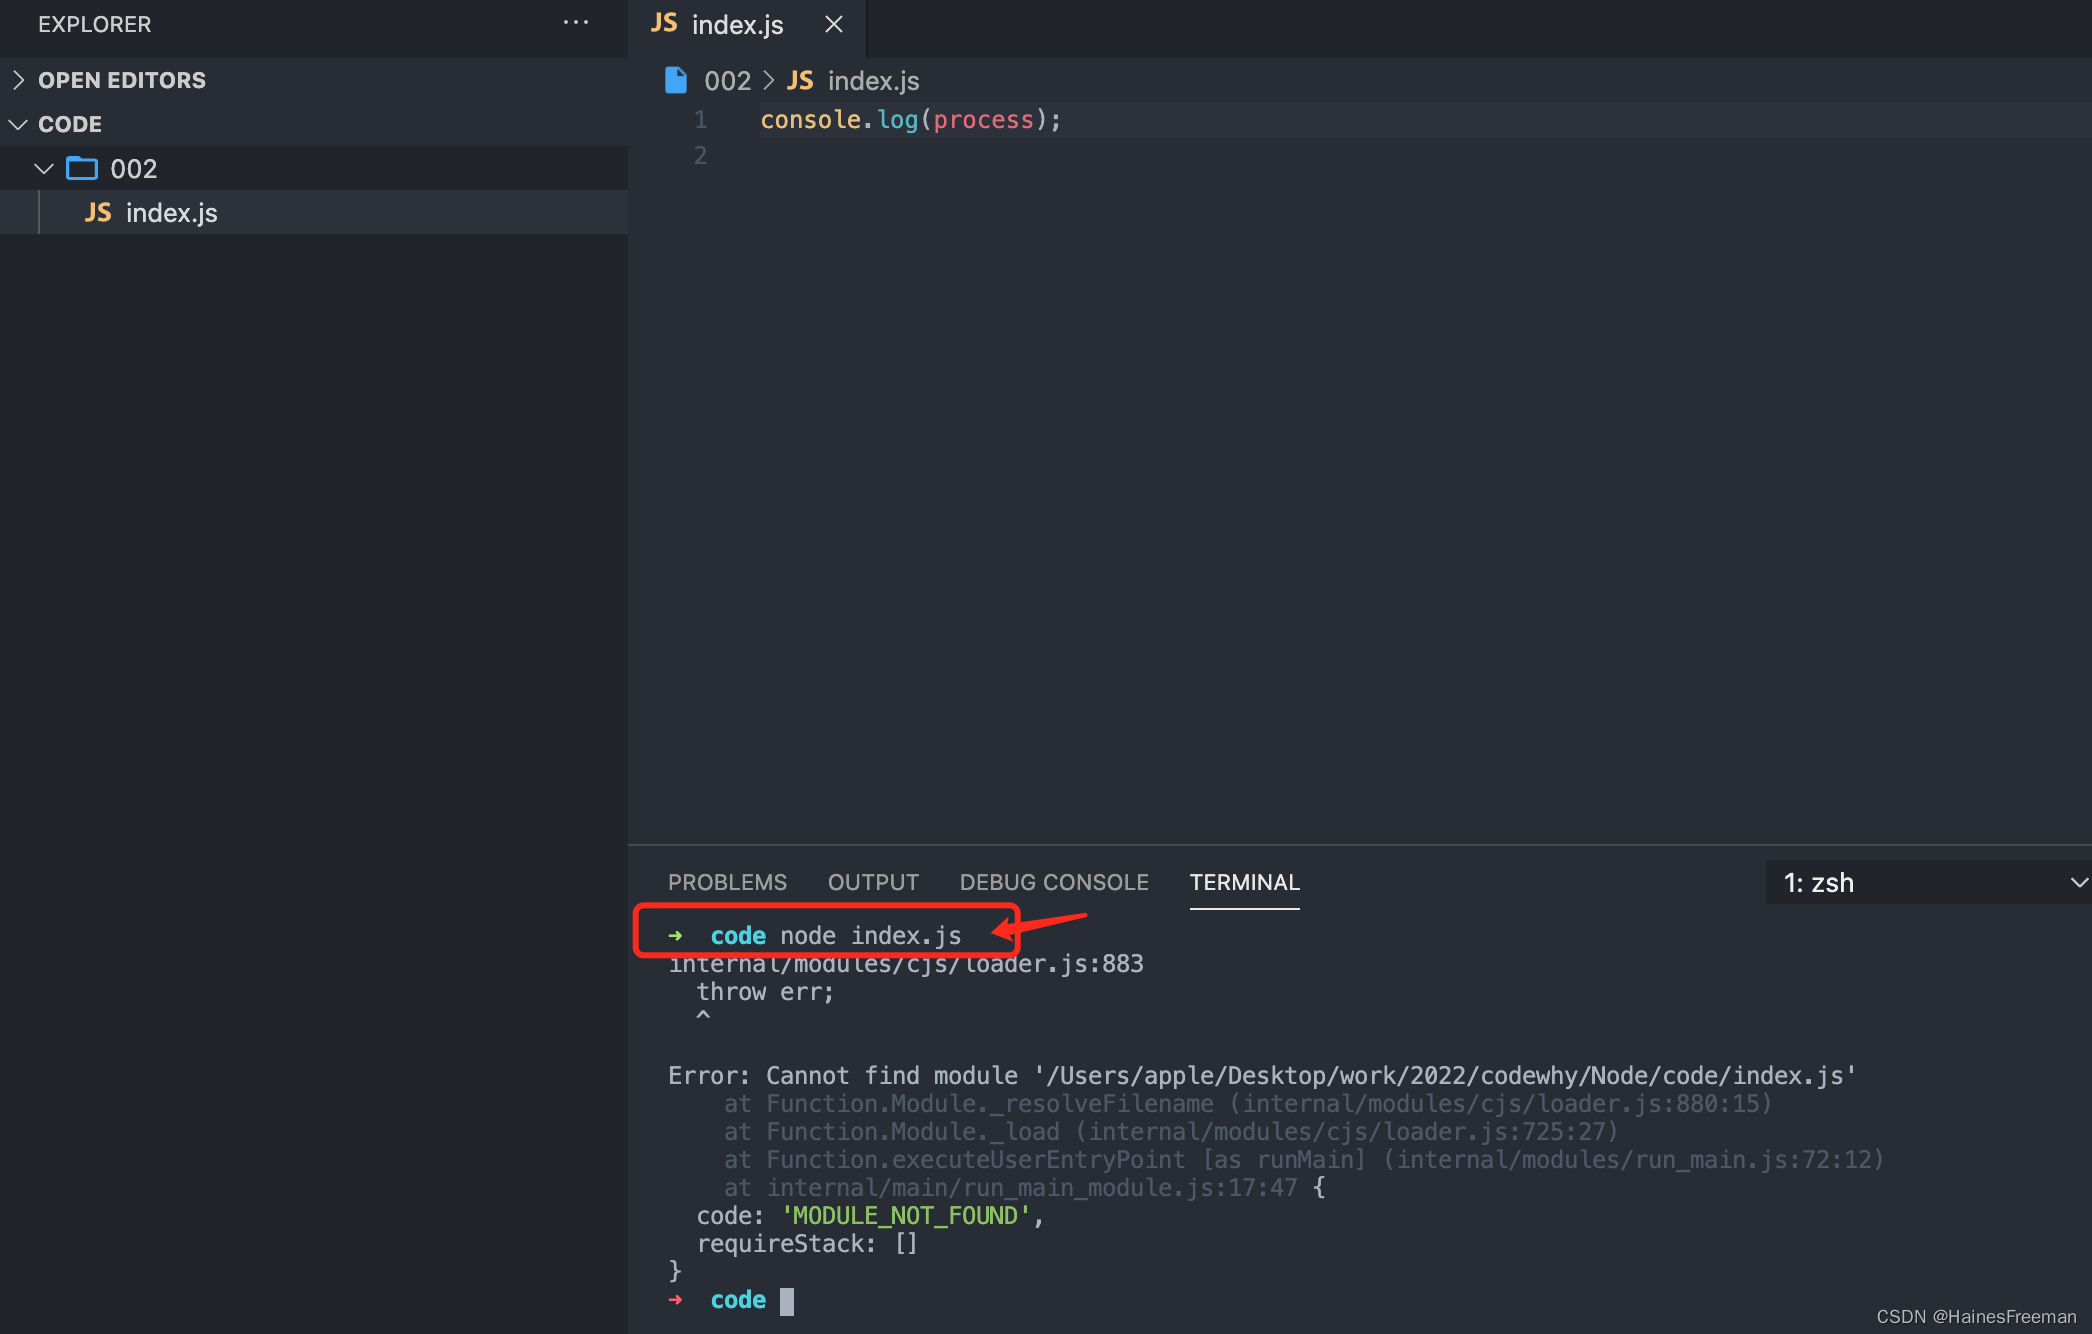
Task: Click the arrow prompt icon in the terminal
Action: pos(677,935)
